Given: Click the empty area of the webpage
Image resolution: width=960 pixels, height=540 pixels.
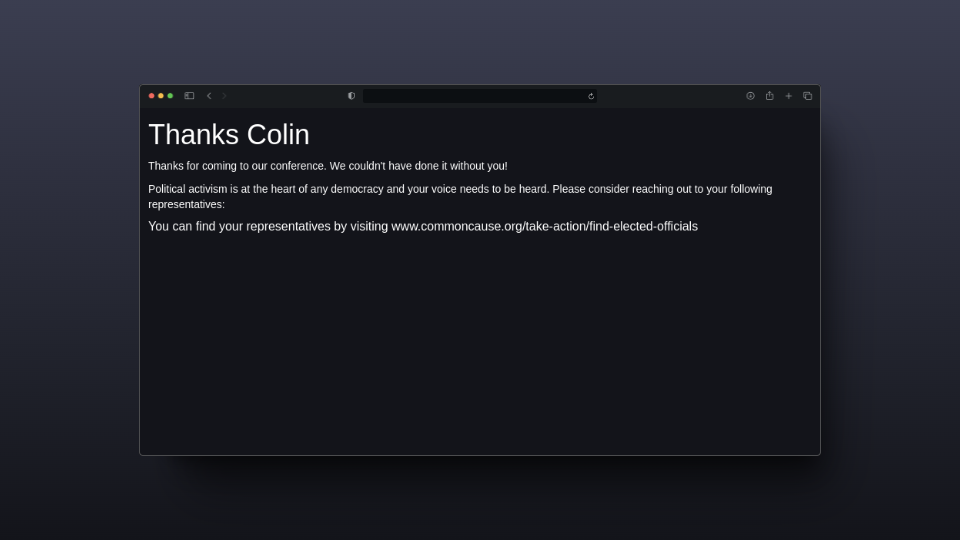Looking at the screenshot, I should [480, 343].
